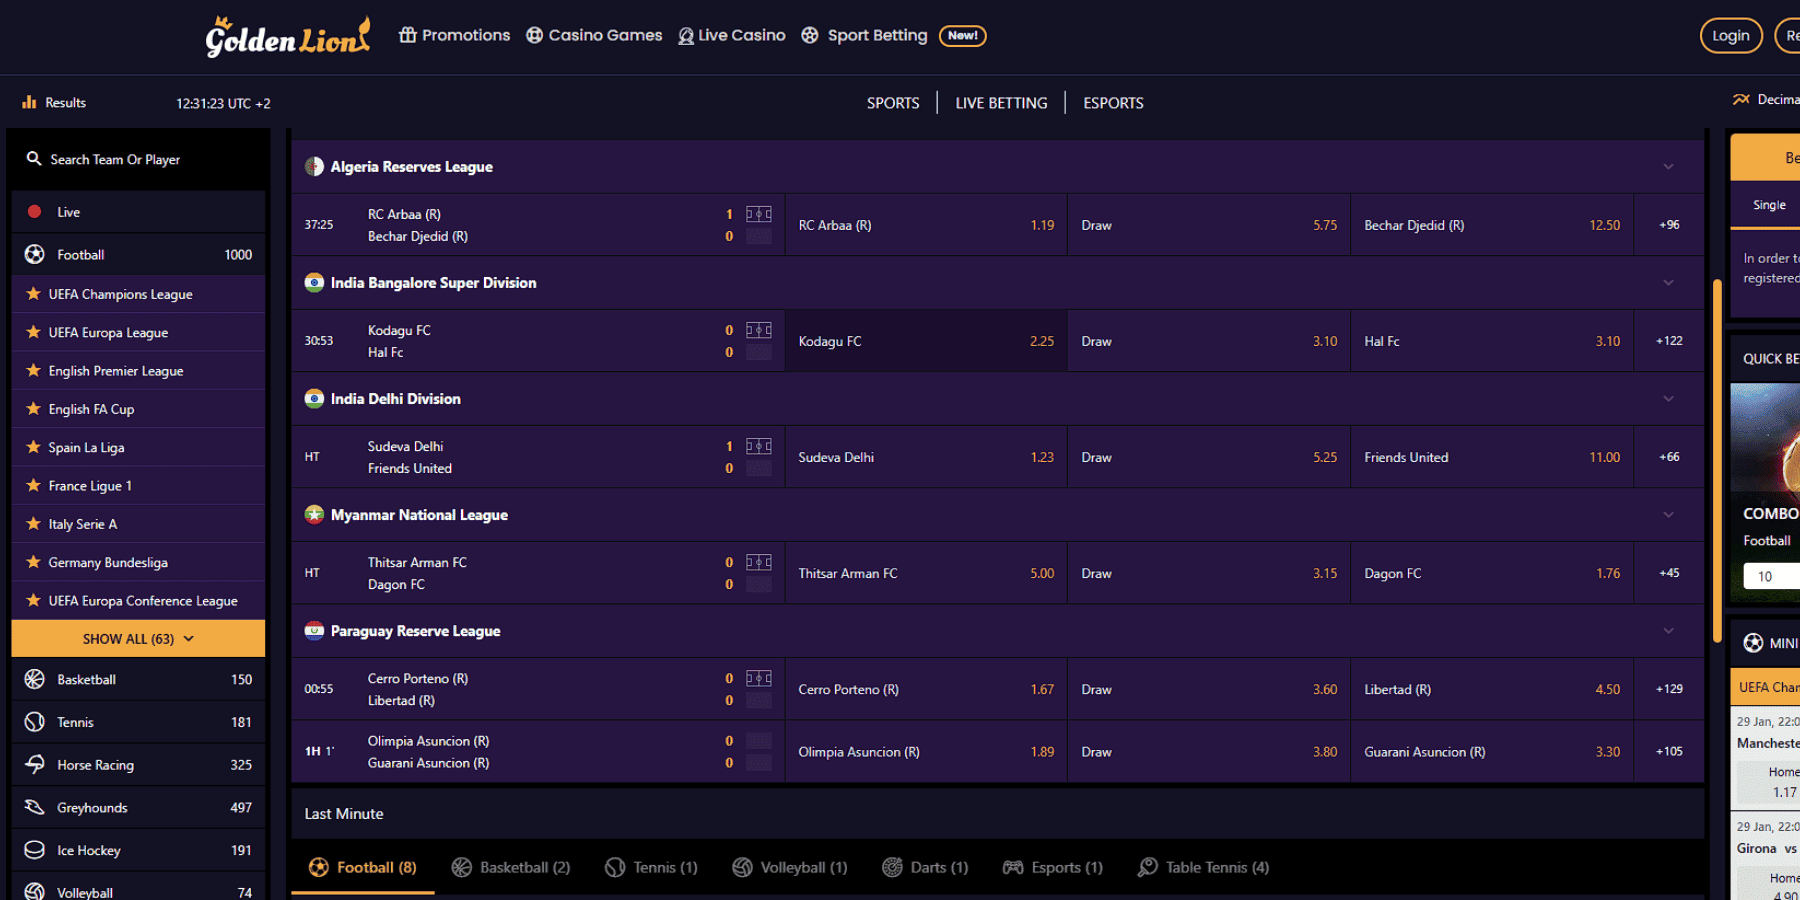Collapse the India Bangalore Super Division section
This screenshot has width=1800, height=900.
pos(1668,283)
